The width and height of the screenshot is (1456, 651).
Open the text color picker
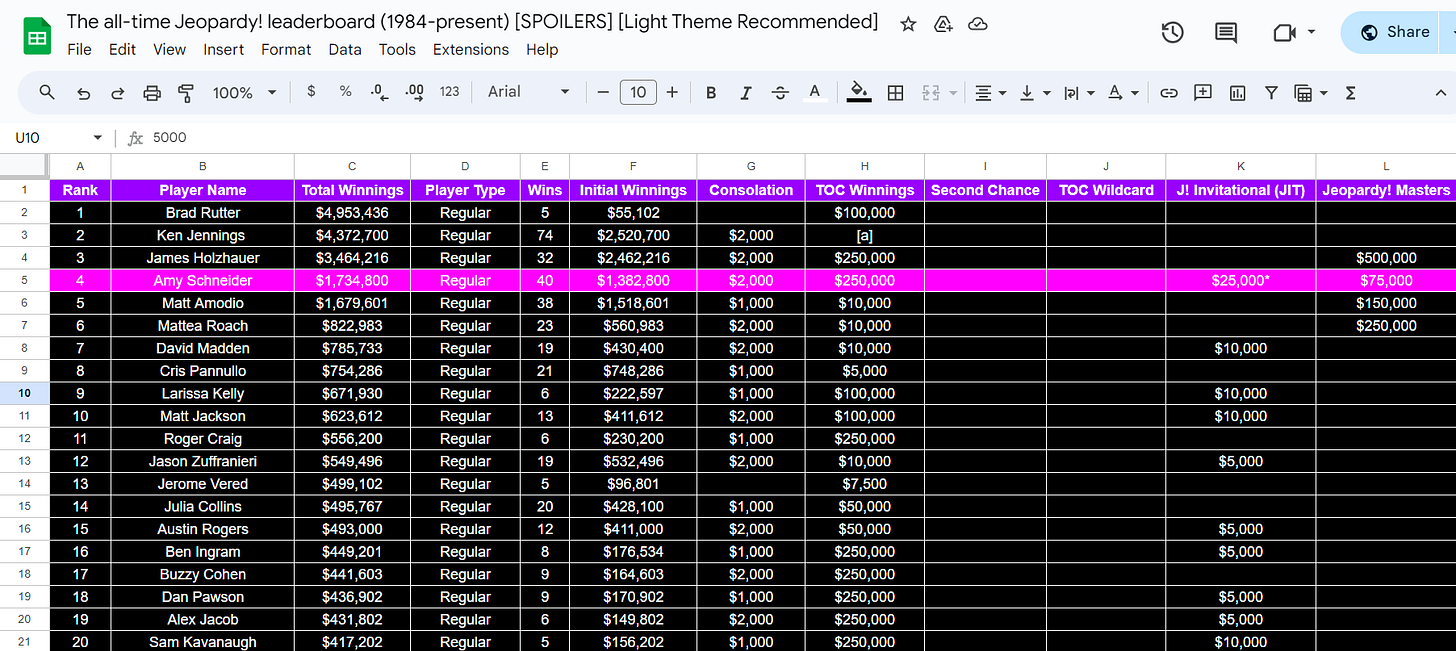click(x=815, y=92)
